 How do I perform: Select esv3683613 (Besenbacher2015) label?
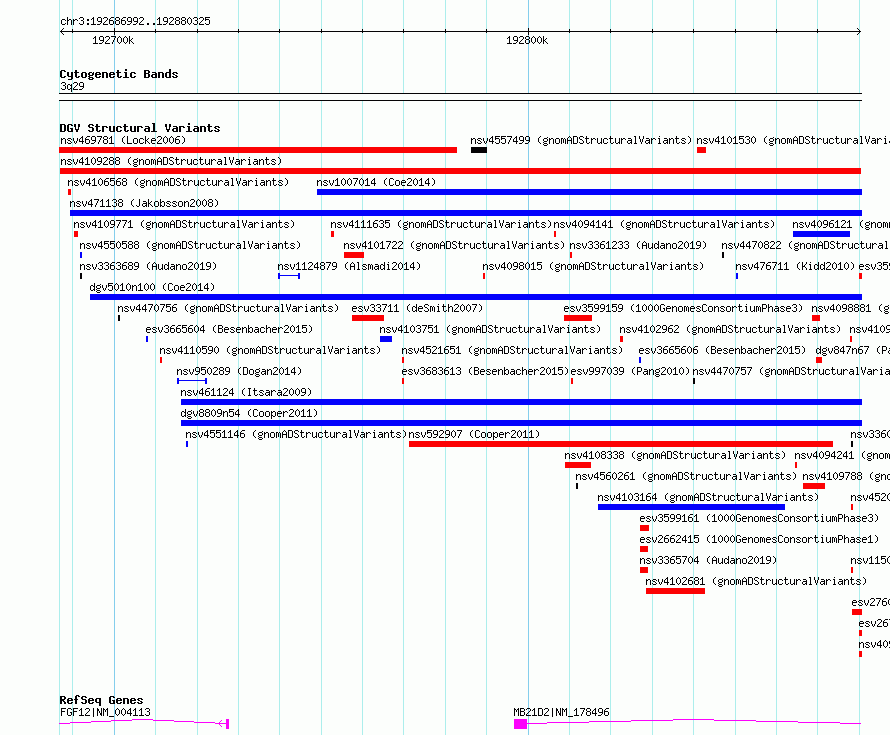click(485, 371)
